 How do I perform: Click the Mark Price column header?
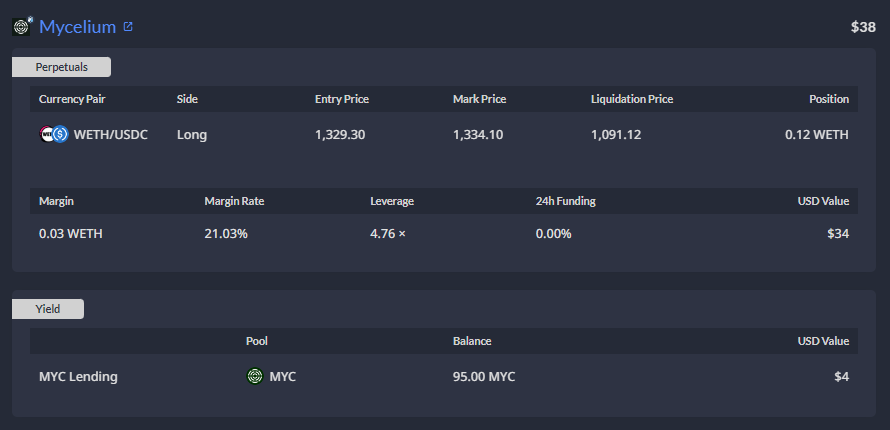pyautogui.click(x=480, y=99)
